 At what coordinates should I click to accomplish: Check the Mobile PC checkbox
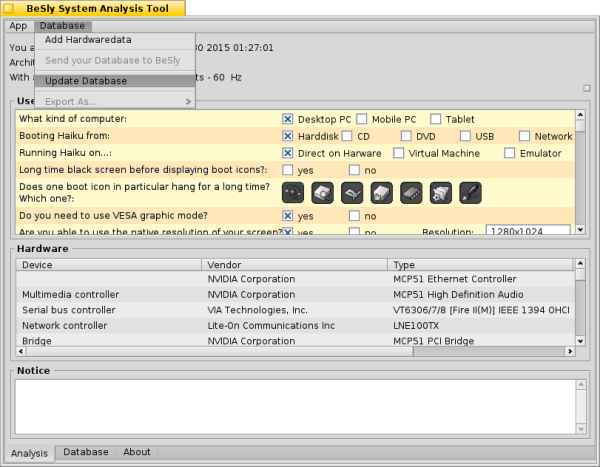[x=362, y=119]
